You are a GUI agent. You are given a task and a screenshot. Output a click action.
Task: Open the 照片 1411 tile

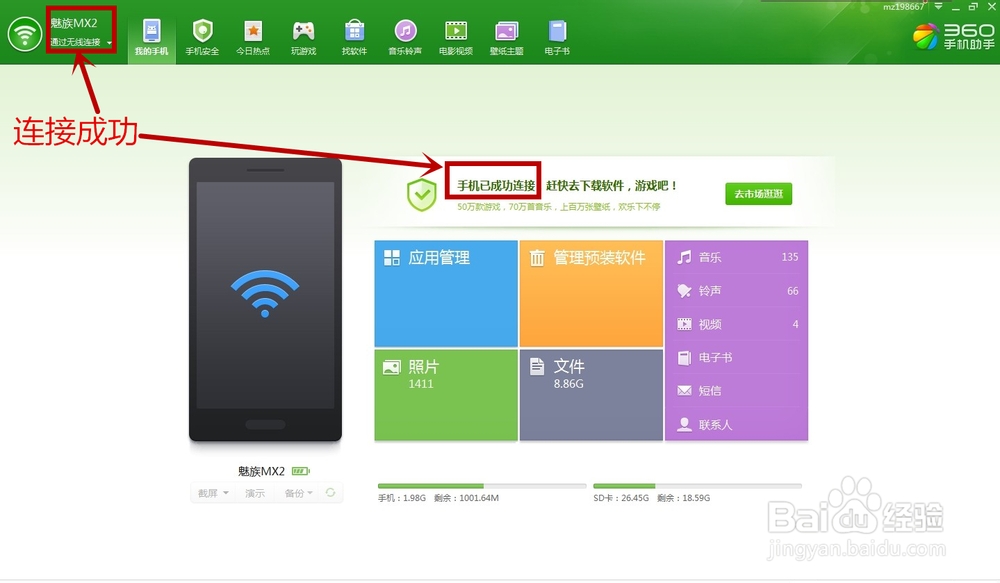pyautogui.click(x=446, y=394)
